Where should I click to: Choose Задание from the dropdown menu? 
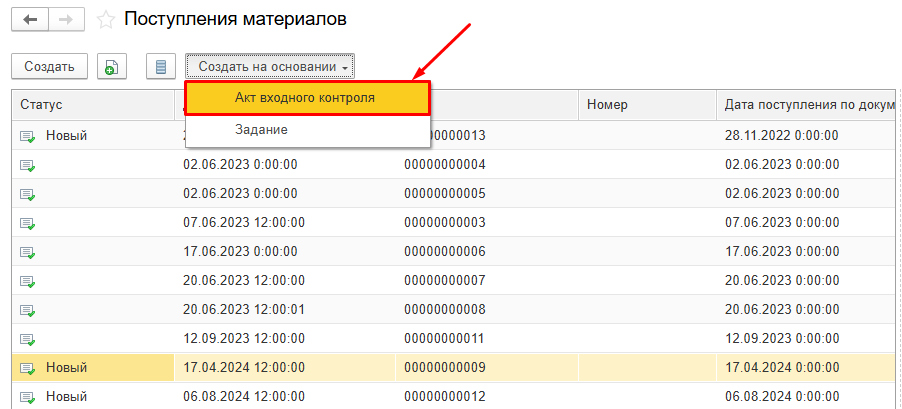click(261, 130)
